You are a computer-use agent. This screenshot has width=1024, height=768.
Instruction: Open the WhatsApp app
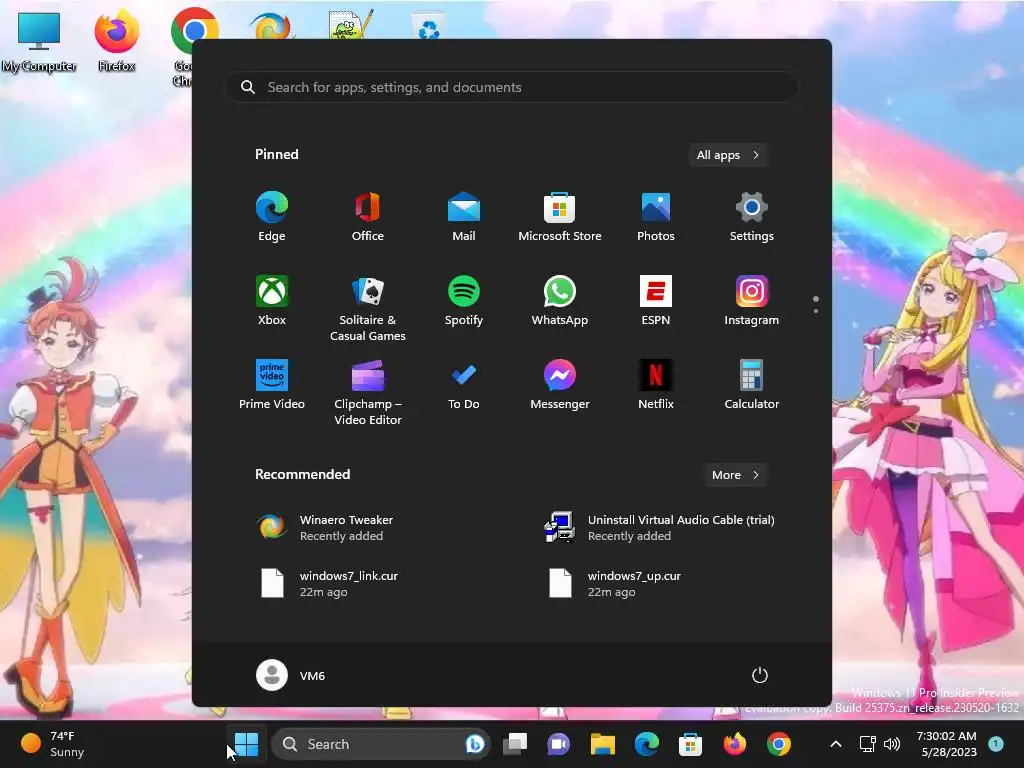(560, 301)
